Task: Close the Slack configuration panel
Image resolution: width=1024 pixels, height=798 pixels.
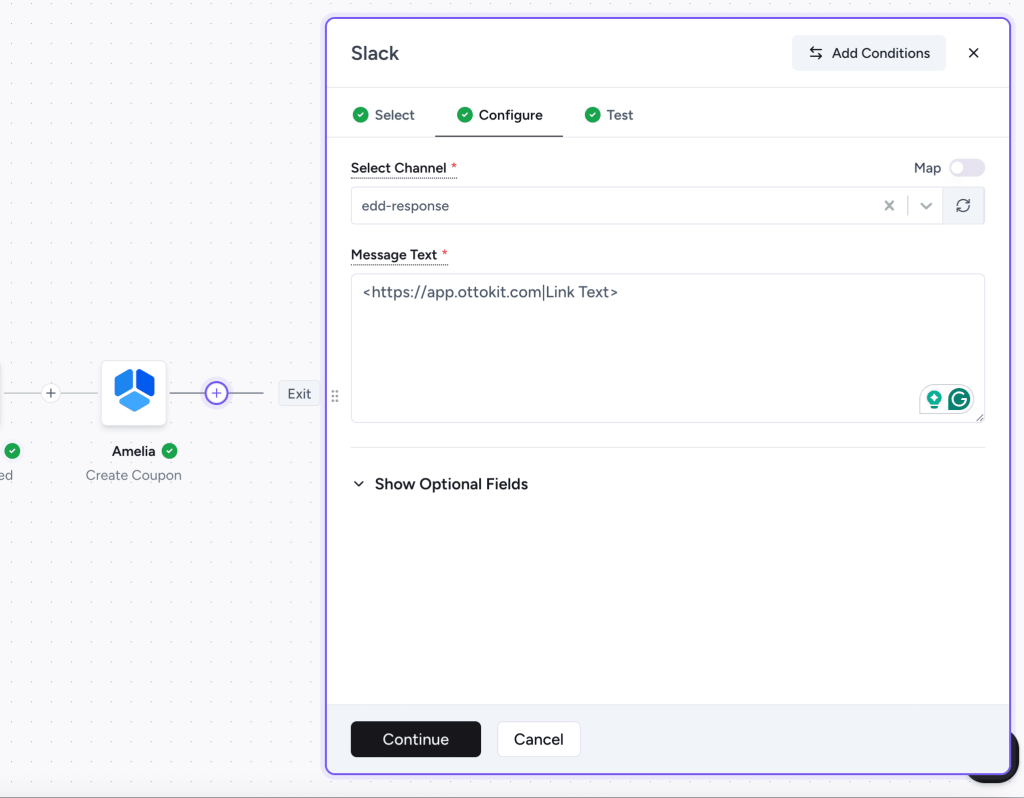Action: (x=973, y=53)
